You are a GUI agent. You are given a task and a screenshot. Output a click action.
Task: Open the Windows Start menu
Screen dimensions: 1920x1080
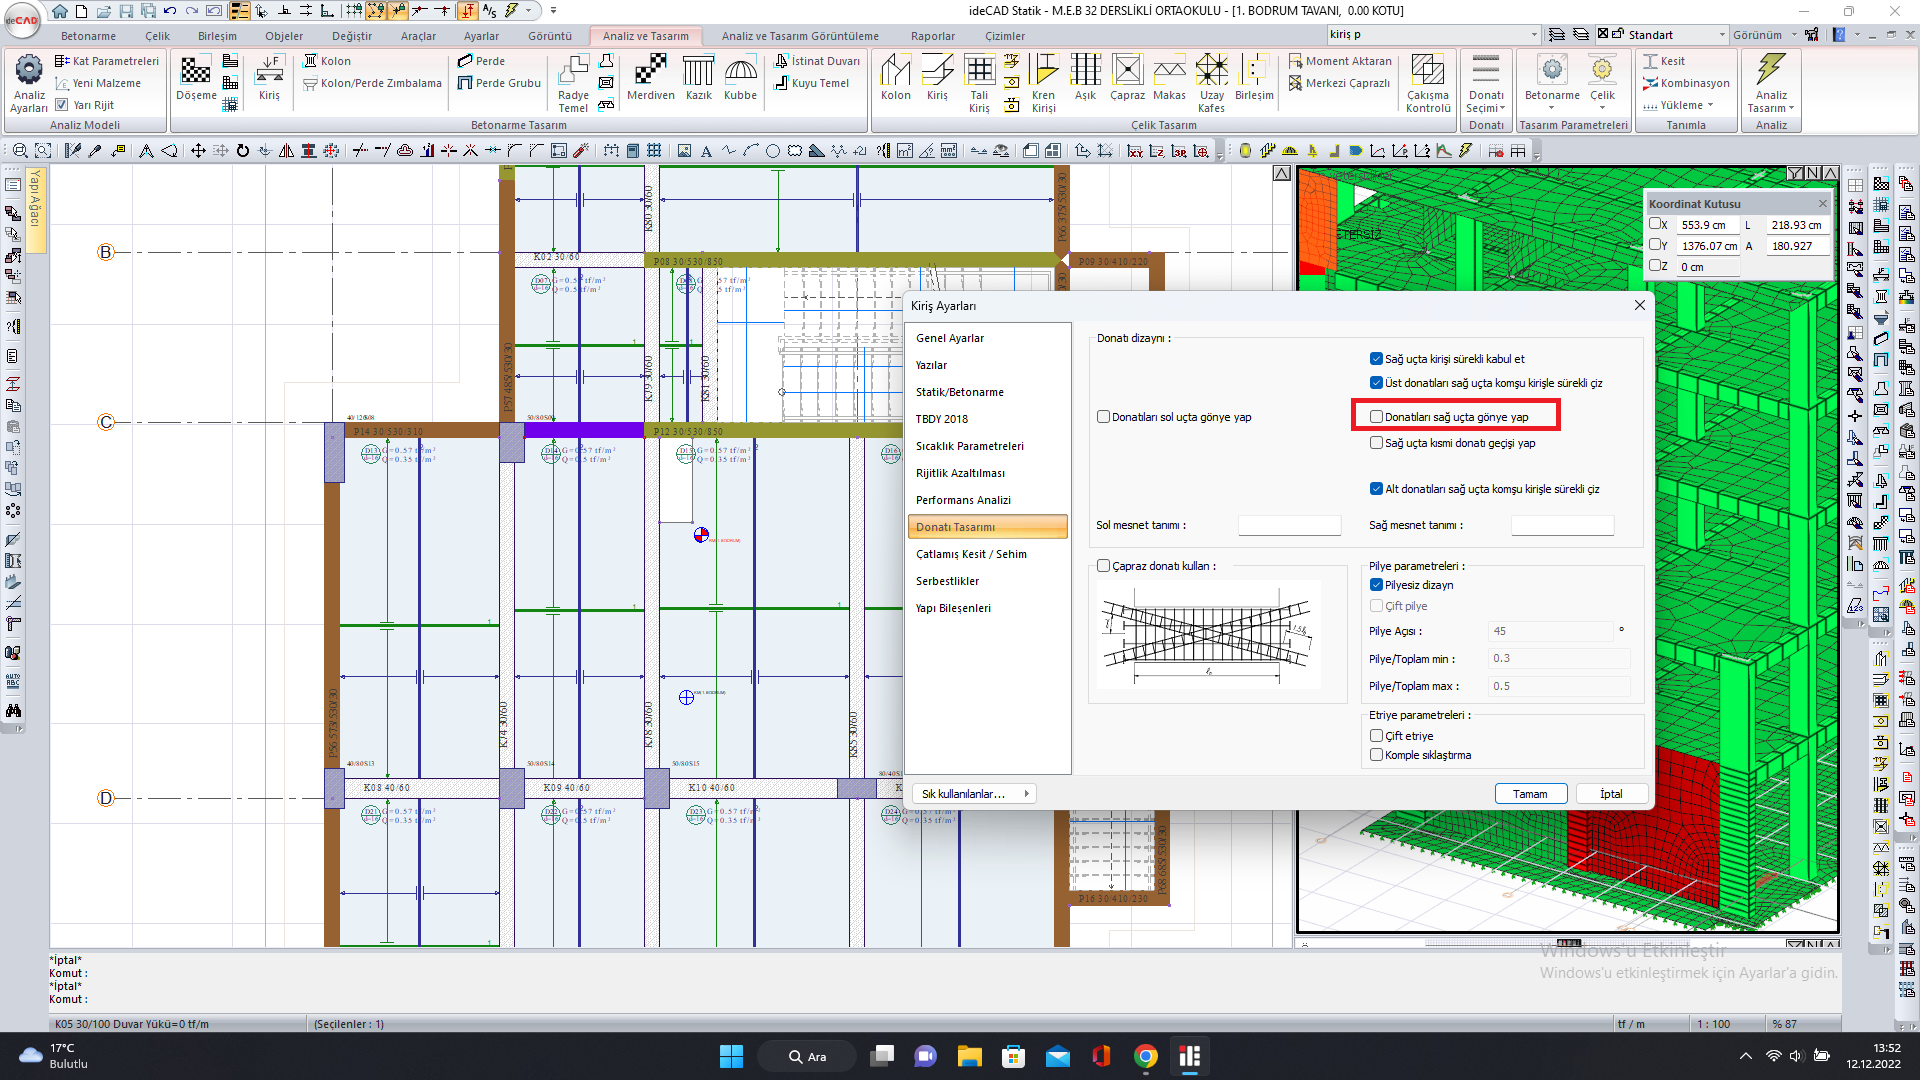pyautogui.click(x=731, y=1057)
